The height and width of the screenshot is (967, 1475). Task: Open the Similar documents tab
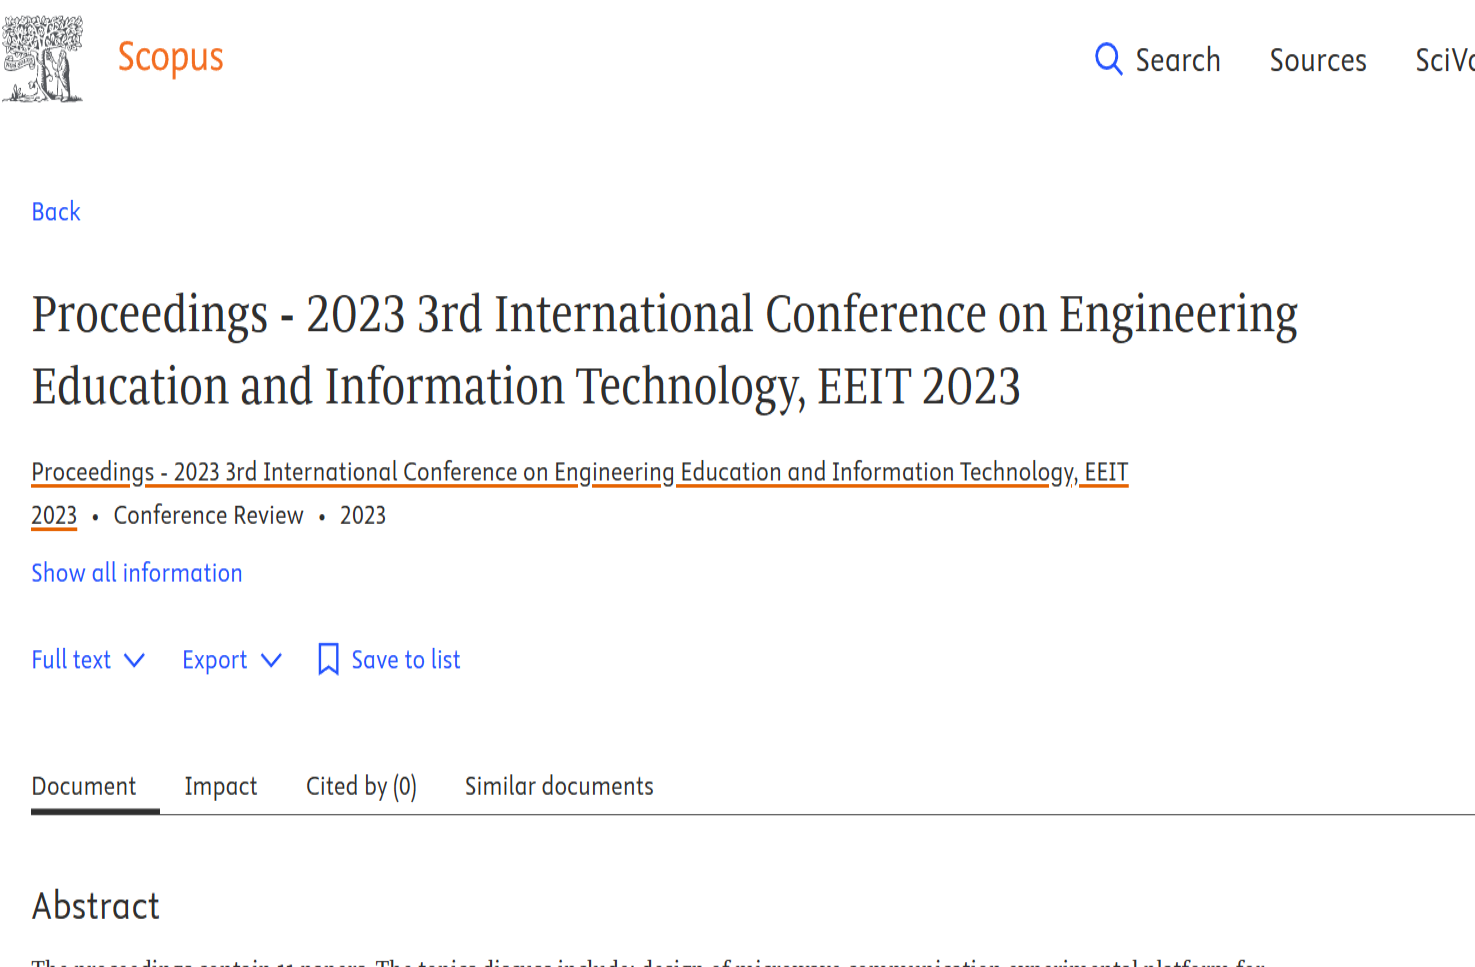click(x=559, y=786)
